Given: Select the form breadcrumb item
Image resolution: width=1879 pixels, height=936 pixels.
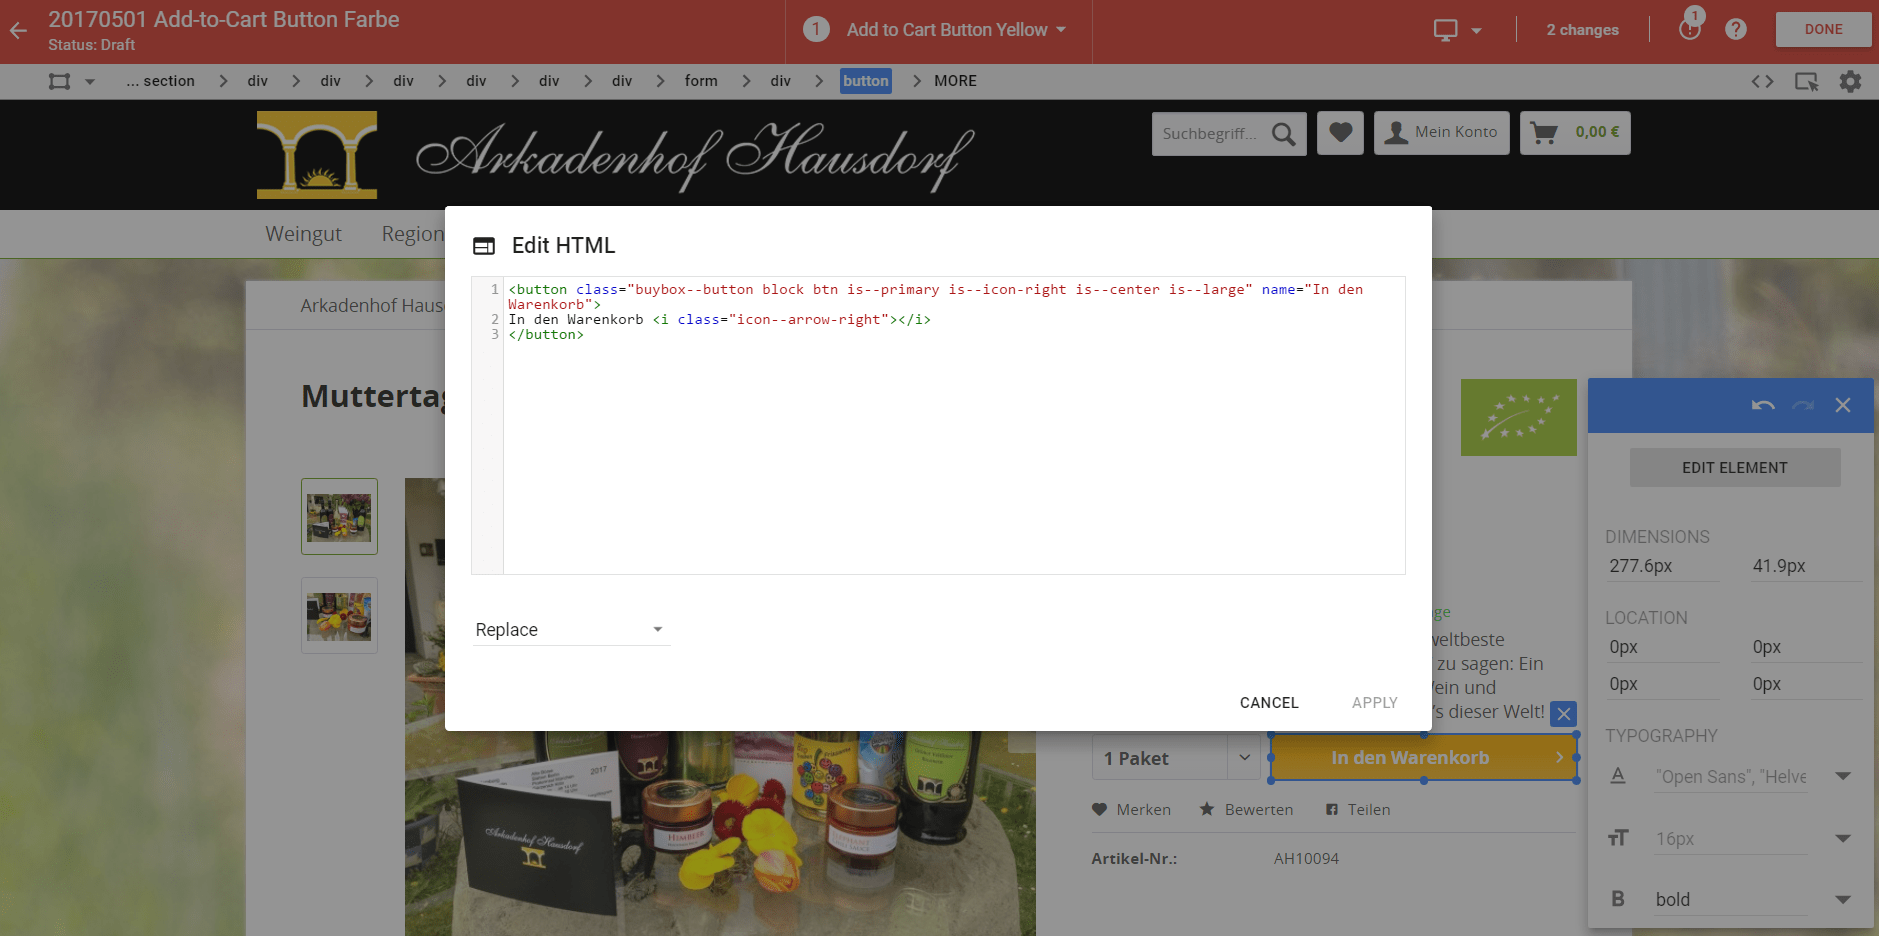Looking at the screenshot, I should (x=700, y=82).
